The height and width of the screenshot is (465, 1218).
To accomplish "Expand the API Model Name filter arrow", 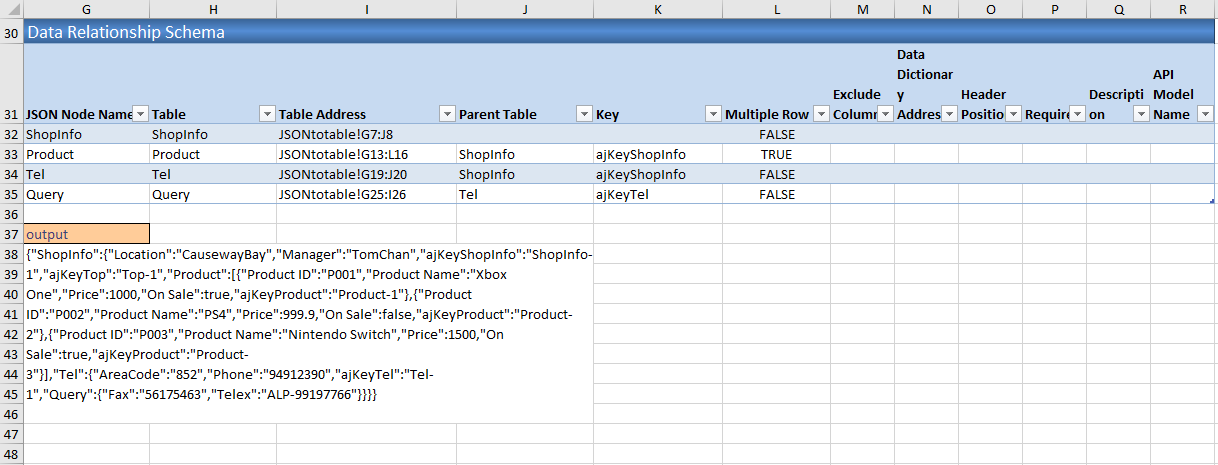I will point(1204,114).
